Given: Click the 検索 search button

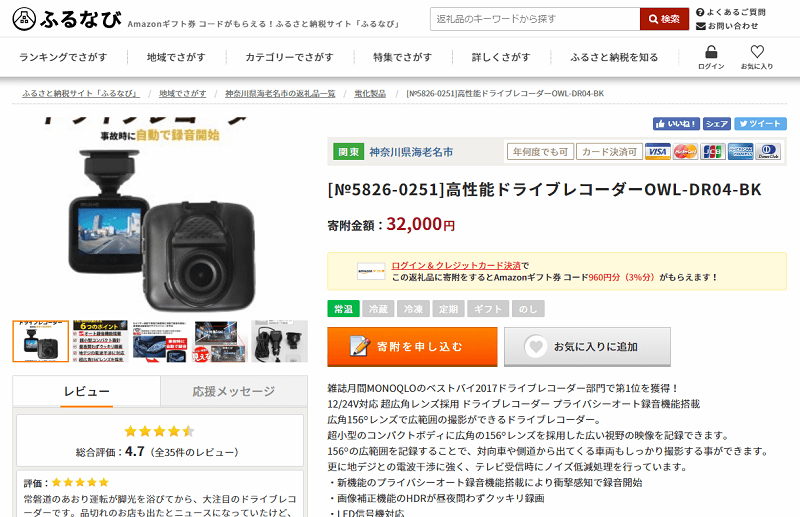Looking at the screenshot, I should [664, 19].
